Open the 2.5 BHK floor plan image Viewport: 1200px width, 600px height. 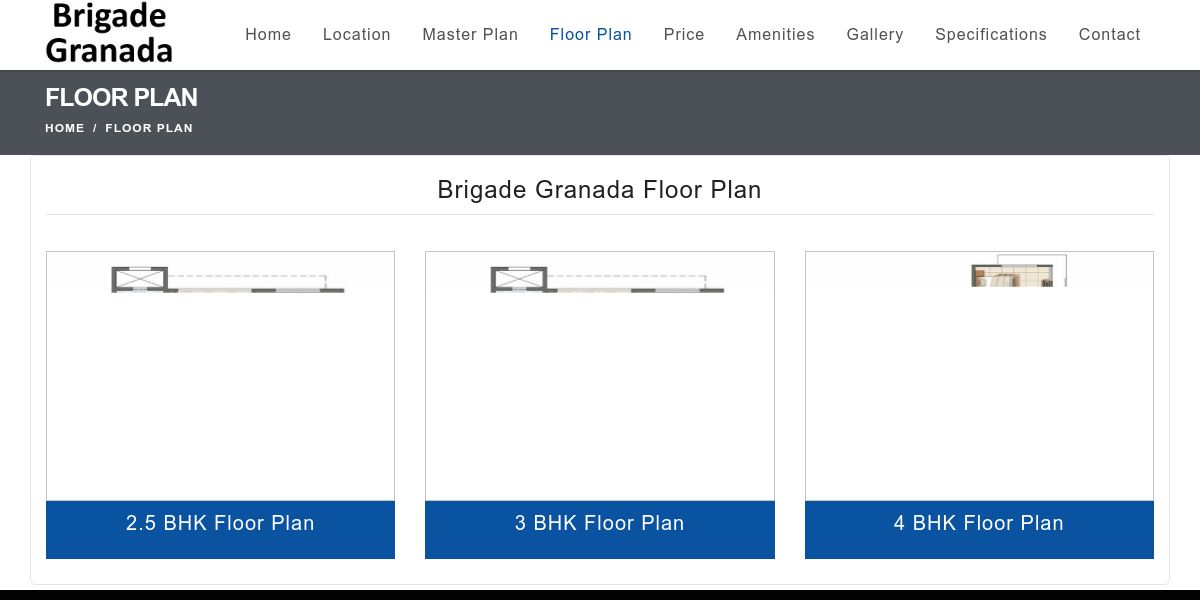[220, 376]
